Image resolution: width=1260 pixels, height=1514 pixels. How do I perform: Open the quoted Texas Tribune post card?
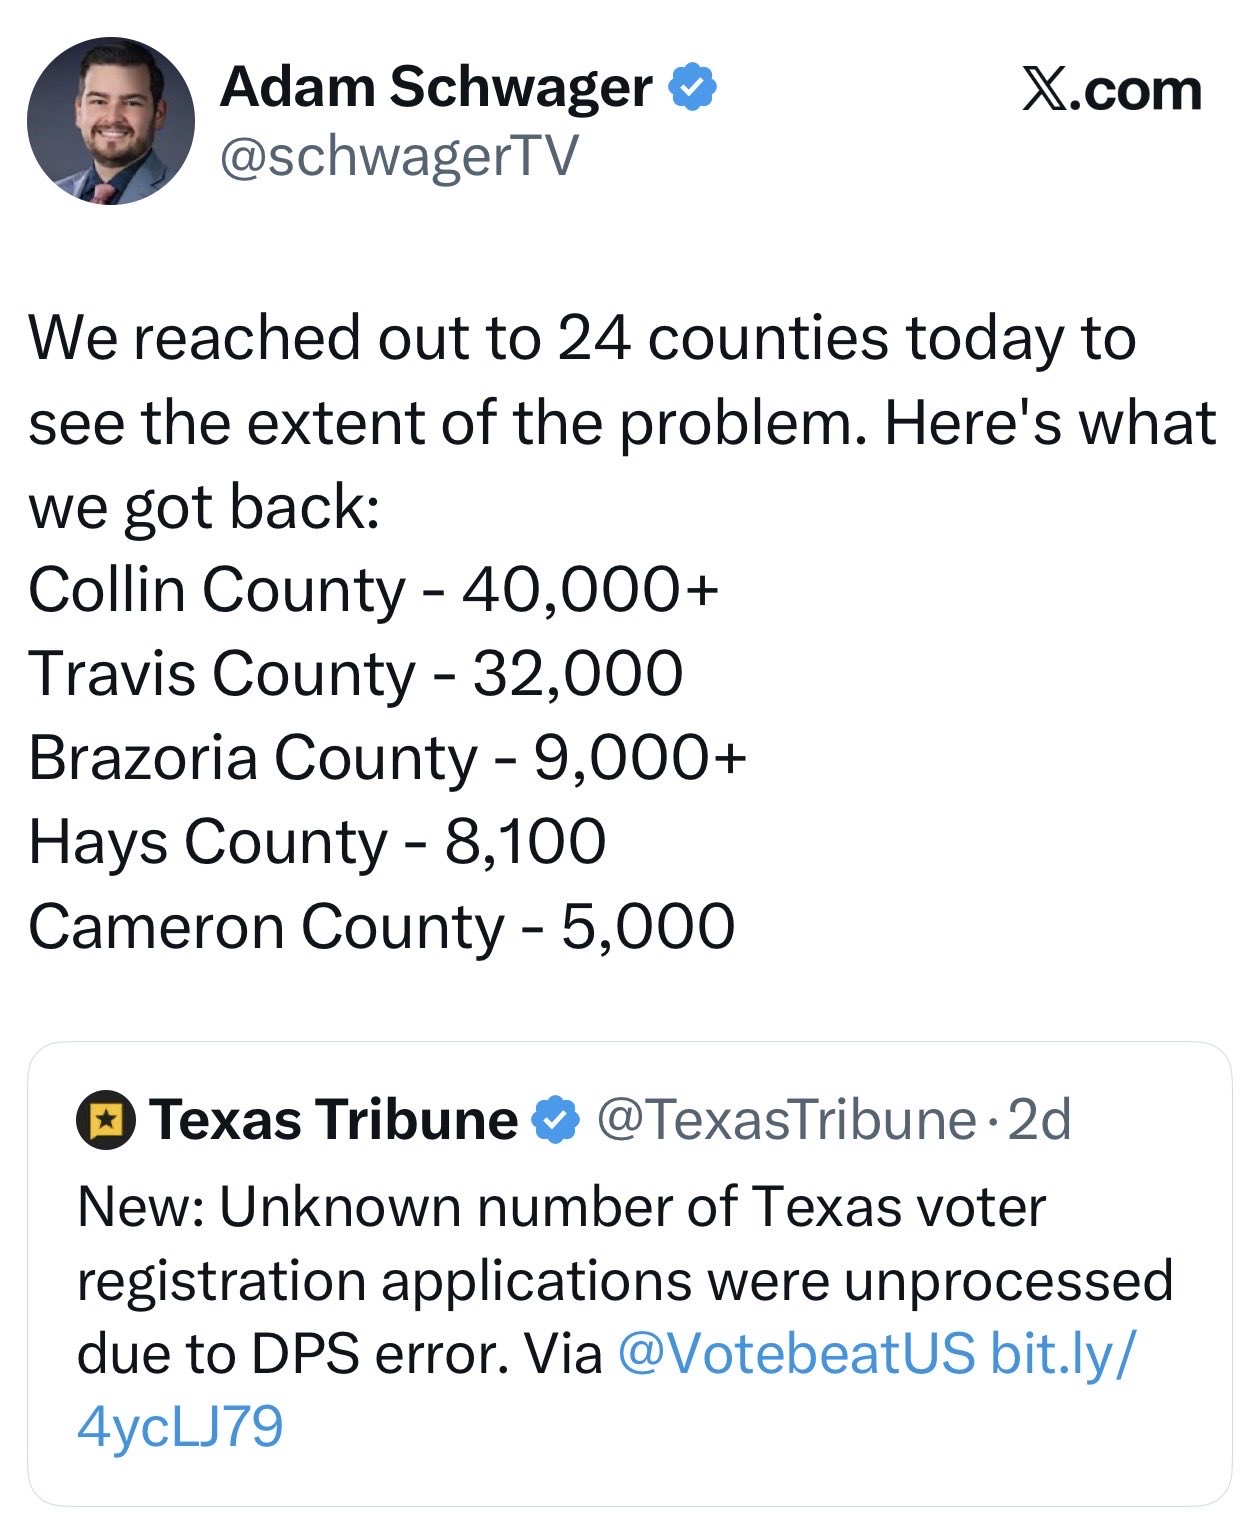click(x=630, y=1274)
